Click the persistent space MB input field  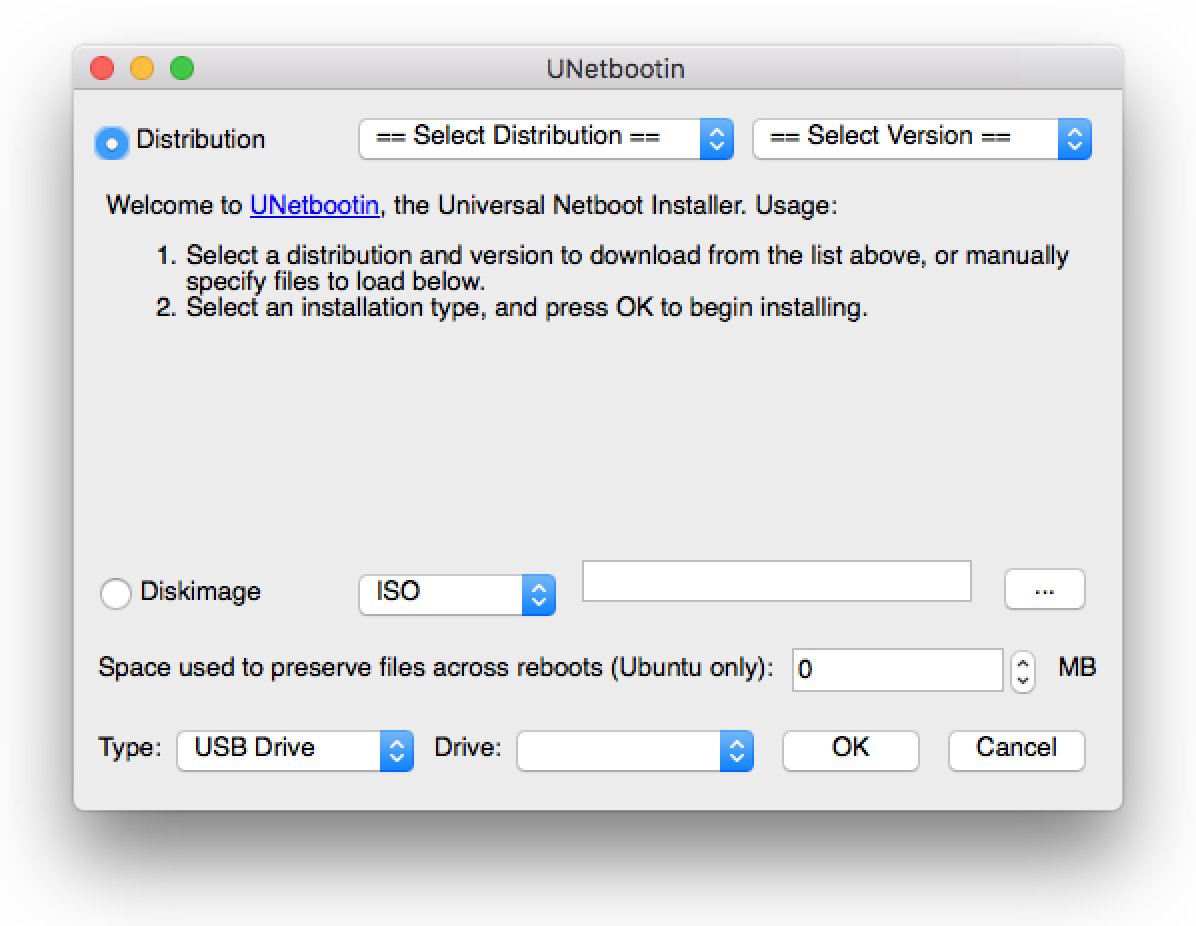897,670
